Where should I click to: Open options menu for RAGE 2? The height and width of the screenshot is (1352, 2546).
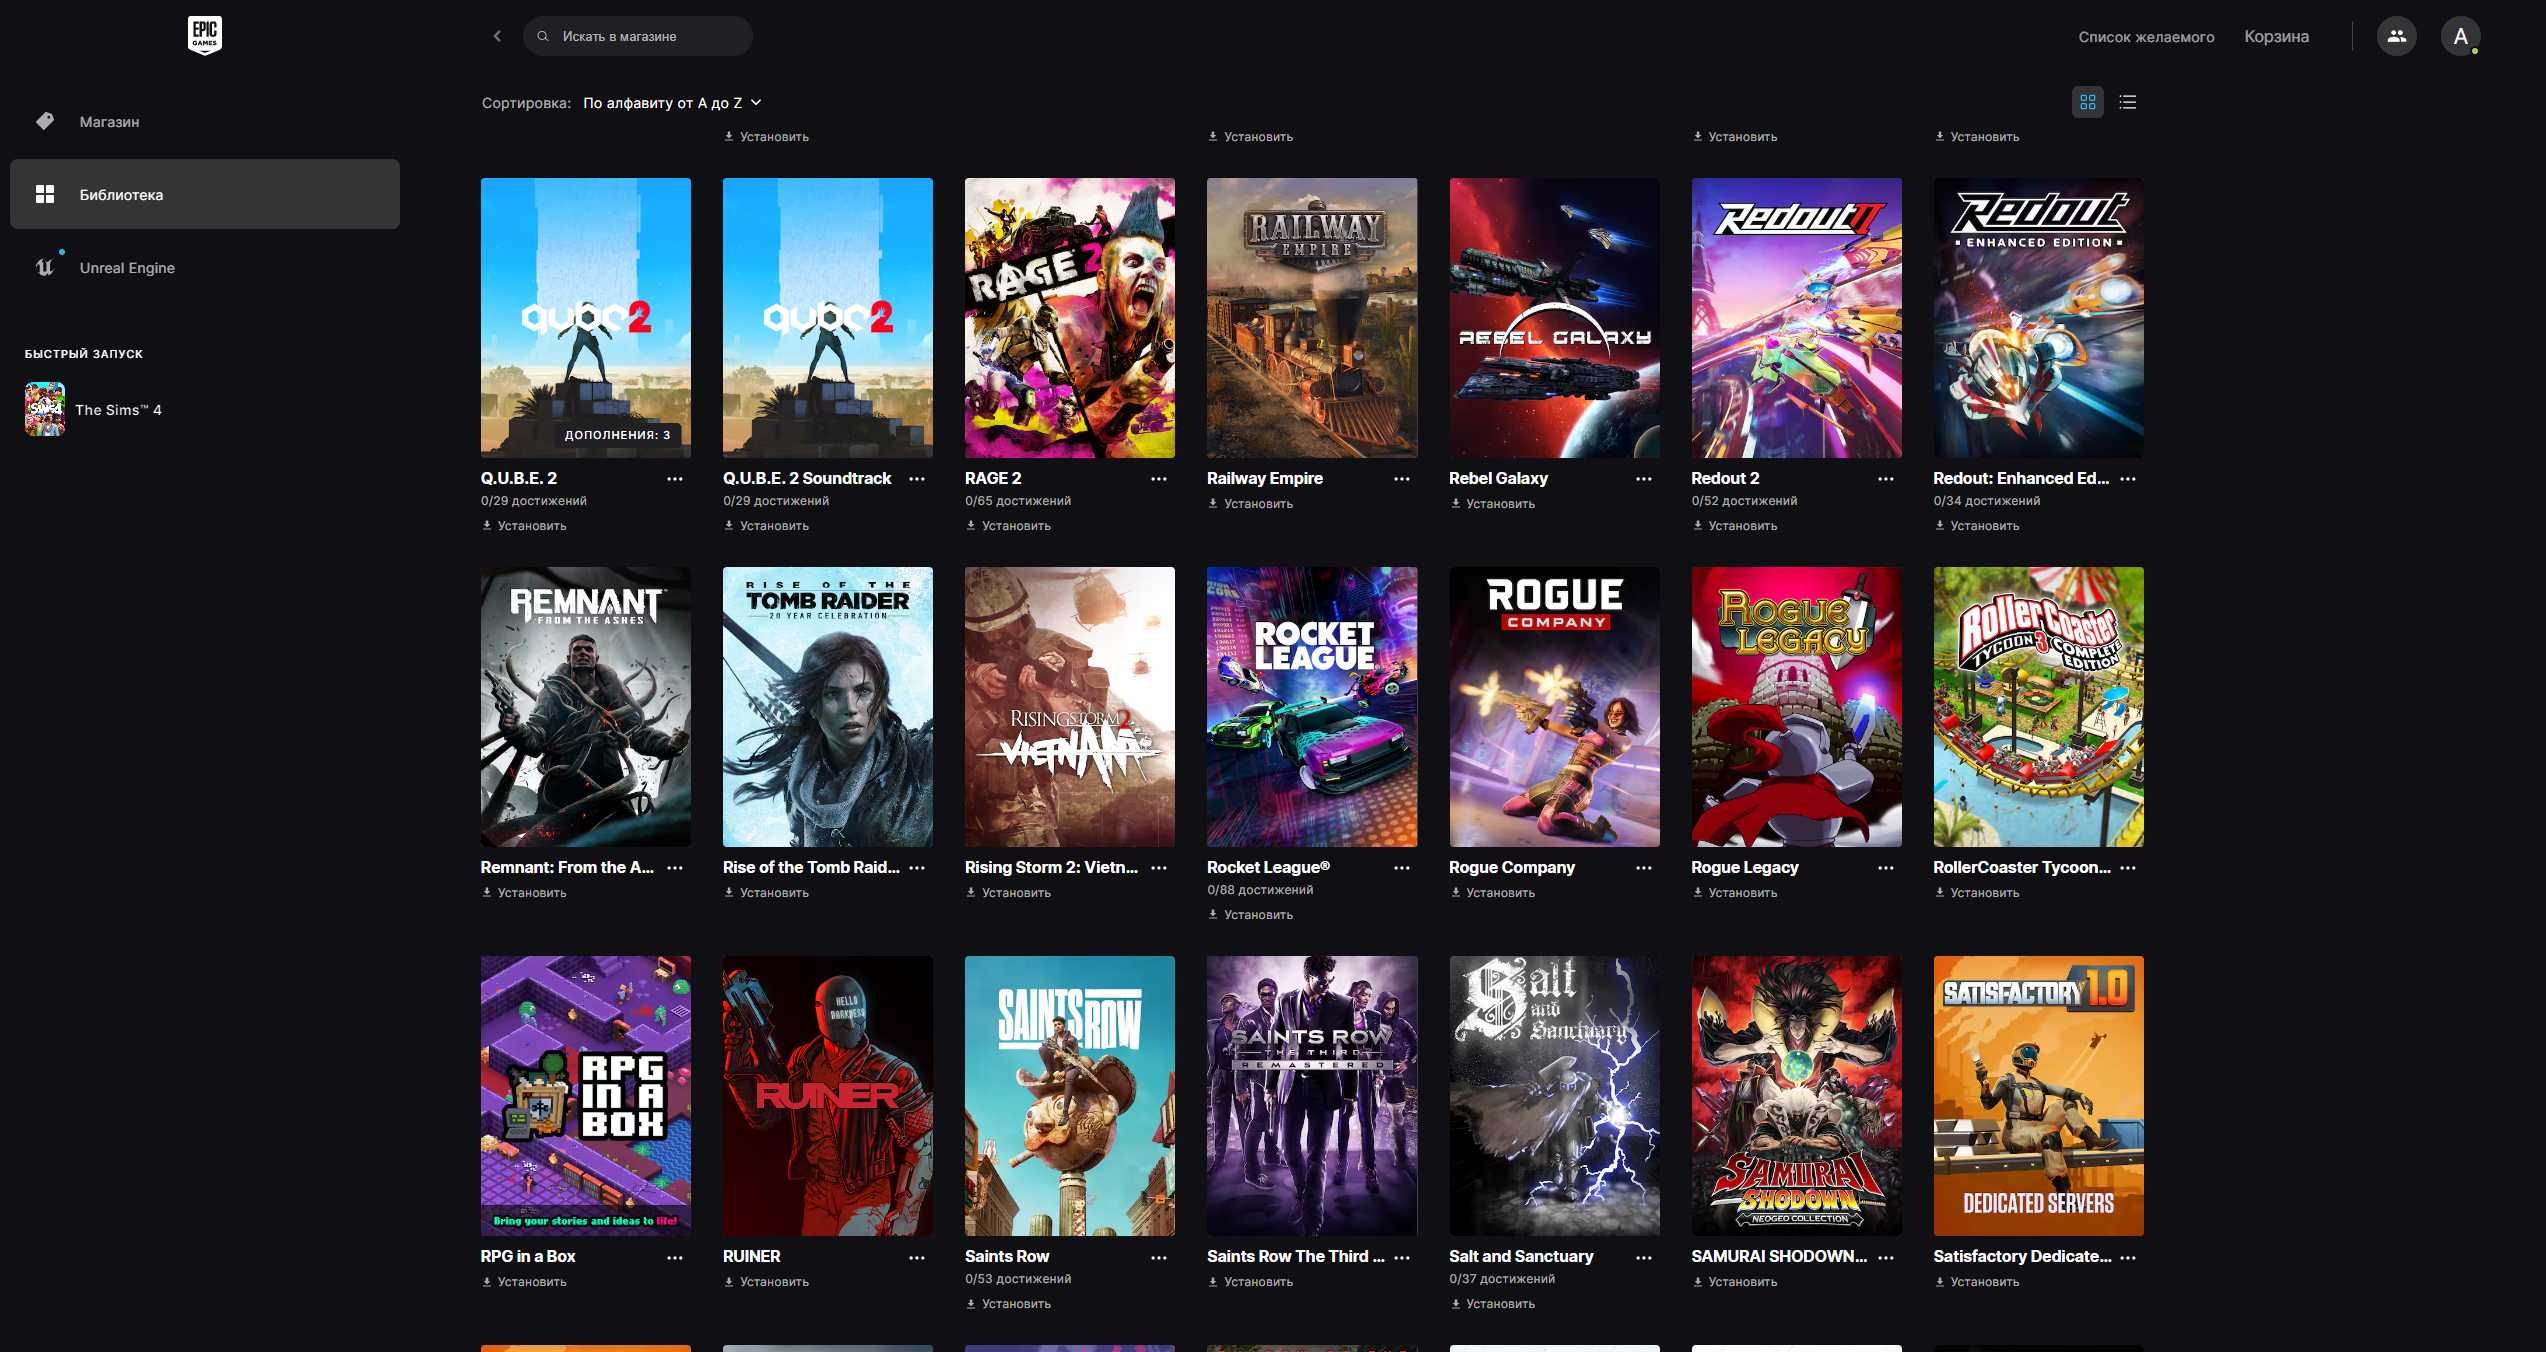coord(1159,479)
